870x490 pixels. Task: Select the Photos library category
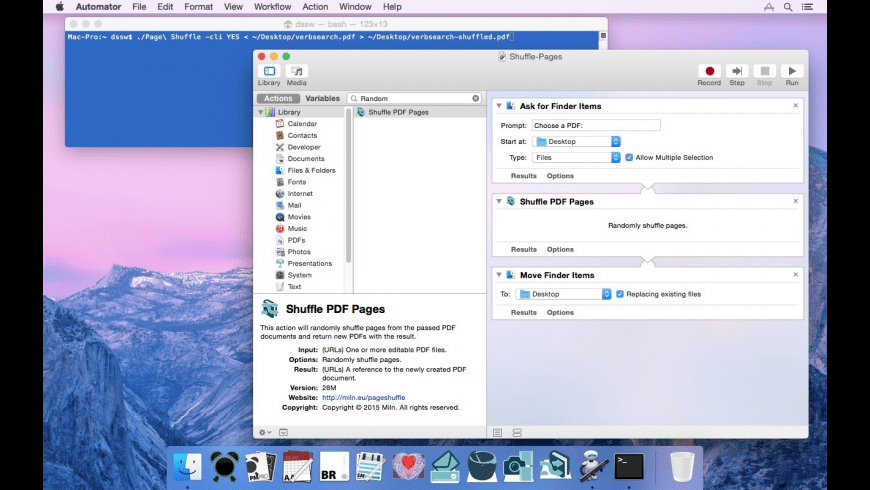(x=299, y=252)
